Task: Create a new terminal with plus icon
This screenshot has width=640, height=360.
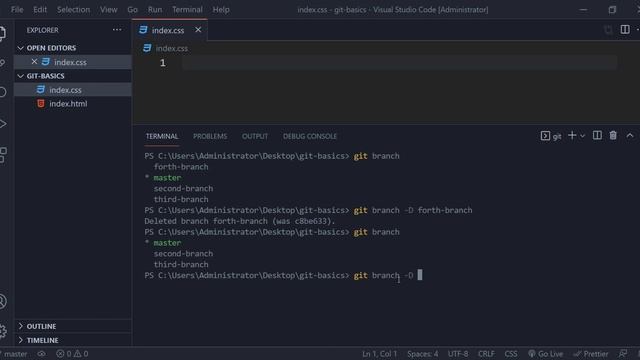Action: (572, 136)
